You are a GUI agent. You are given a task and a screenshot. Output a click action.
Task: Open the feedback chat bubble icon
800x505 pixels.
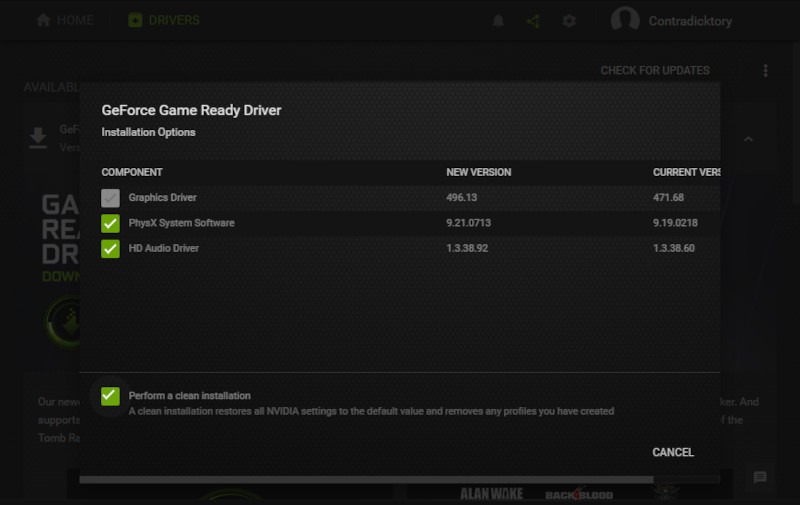(x=760, y=478)
